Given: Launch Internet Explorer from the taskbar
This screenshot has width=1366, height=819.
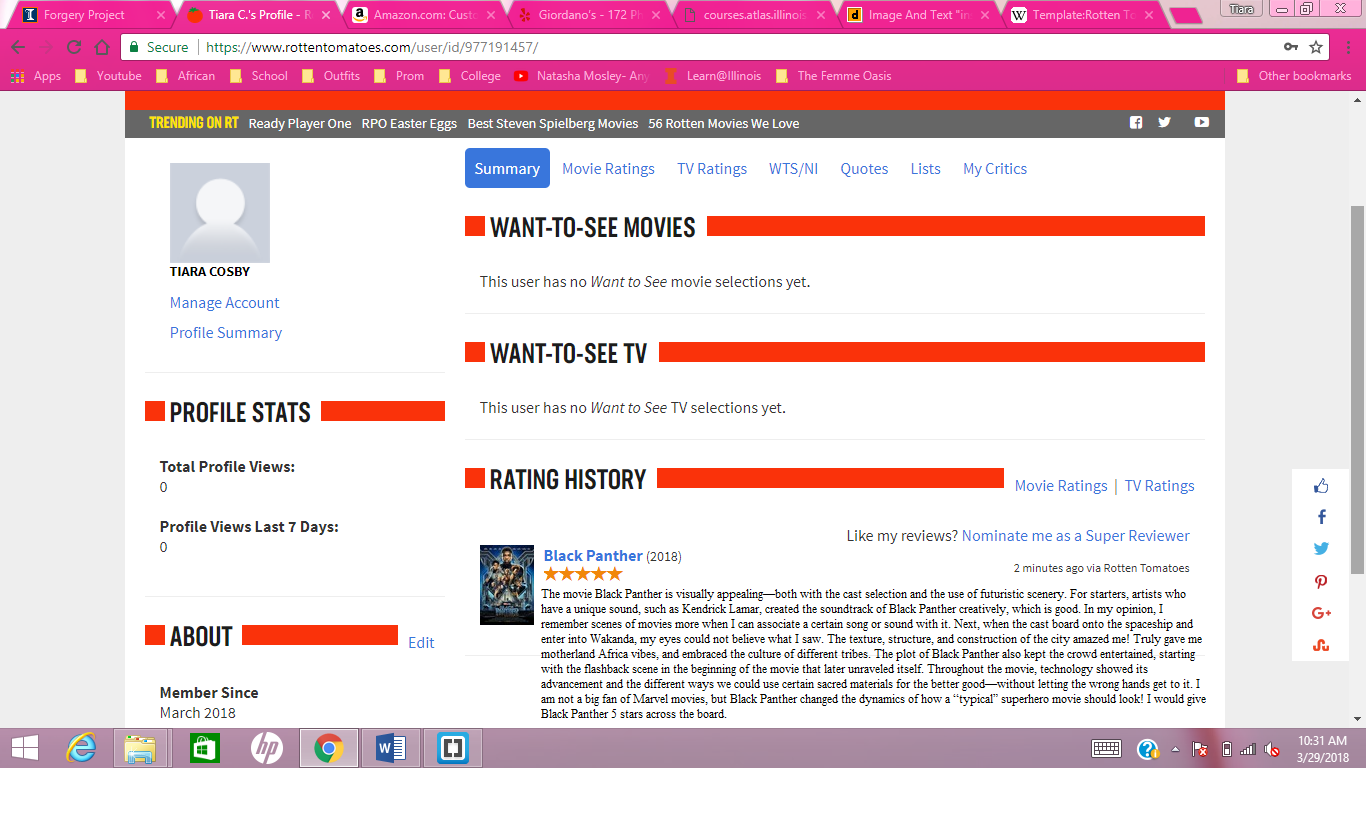Looking at the screenshot, I should click(x=80, y=748).
